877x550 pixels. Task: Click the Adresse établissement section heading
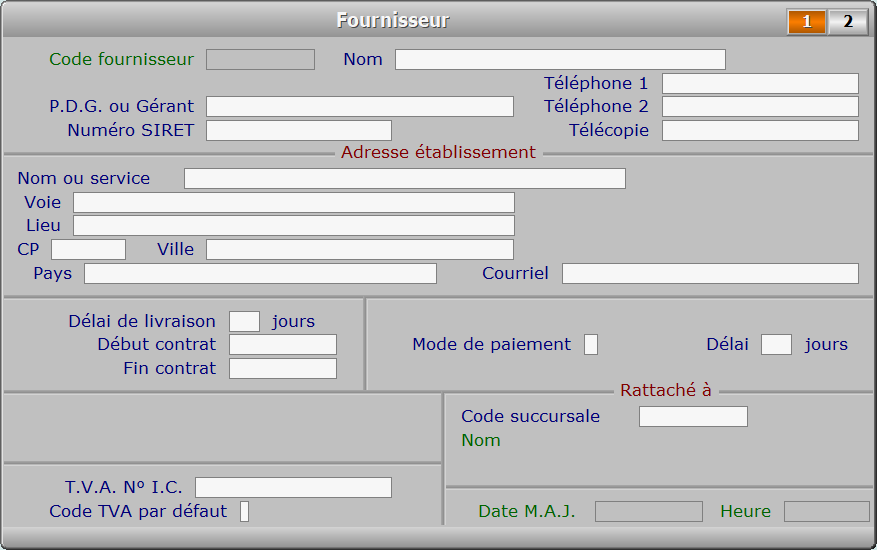pyautogui.click(x=438, y=152)
